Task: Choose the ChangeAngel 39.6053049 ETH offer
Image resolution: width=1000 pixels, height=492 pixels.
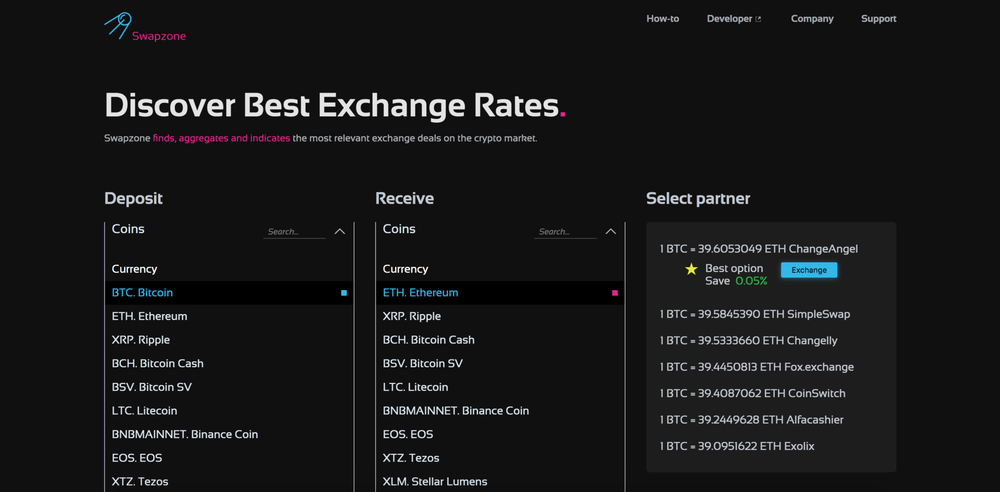Action: (x=759, y=249)
